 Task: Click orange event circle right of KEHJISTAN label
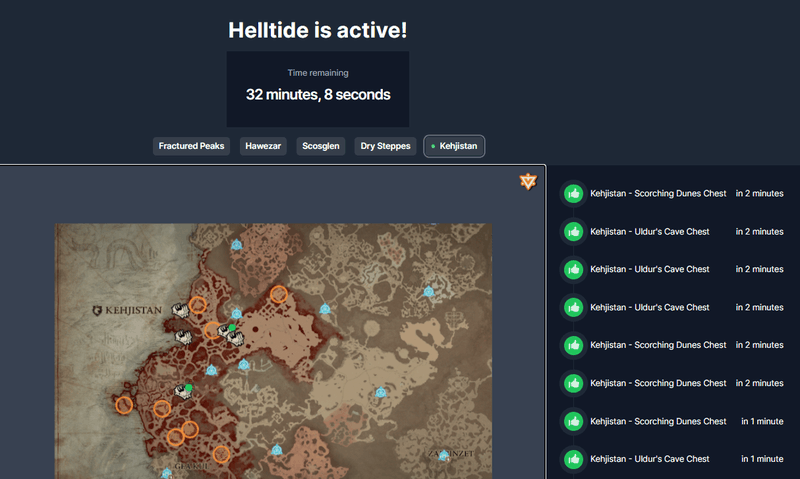pyautogui.click(x=197, y=305)
